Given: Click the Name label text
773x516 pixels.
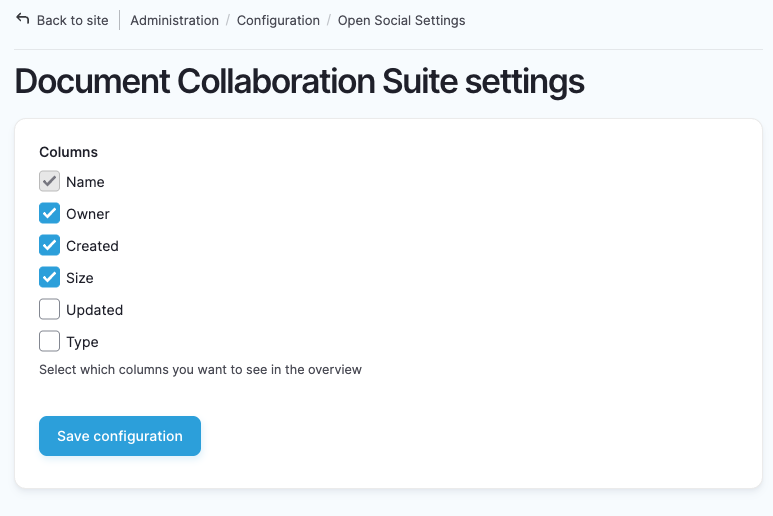Looking at the screenshot, I should (85, 182).
